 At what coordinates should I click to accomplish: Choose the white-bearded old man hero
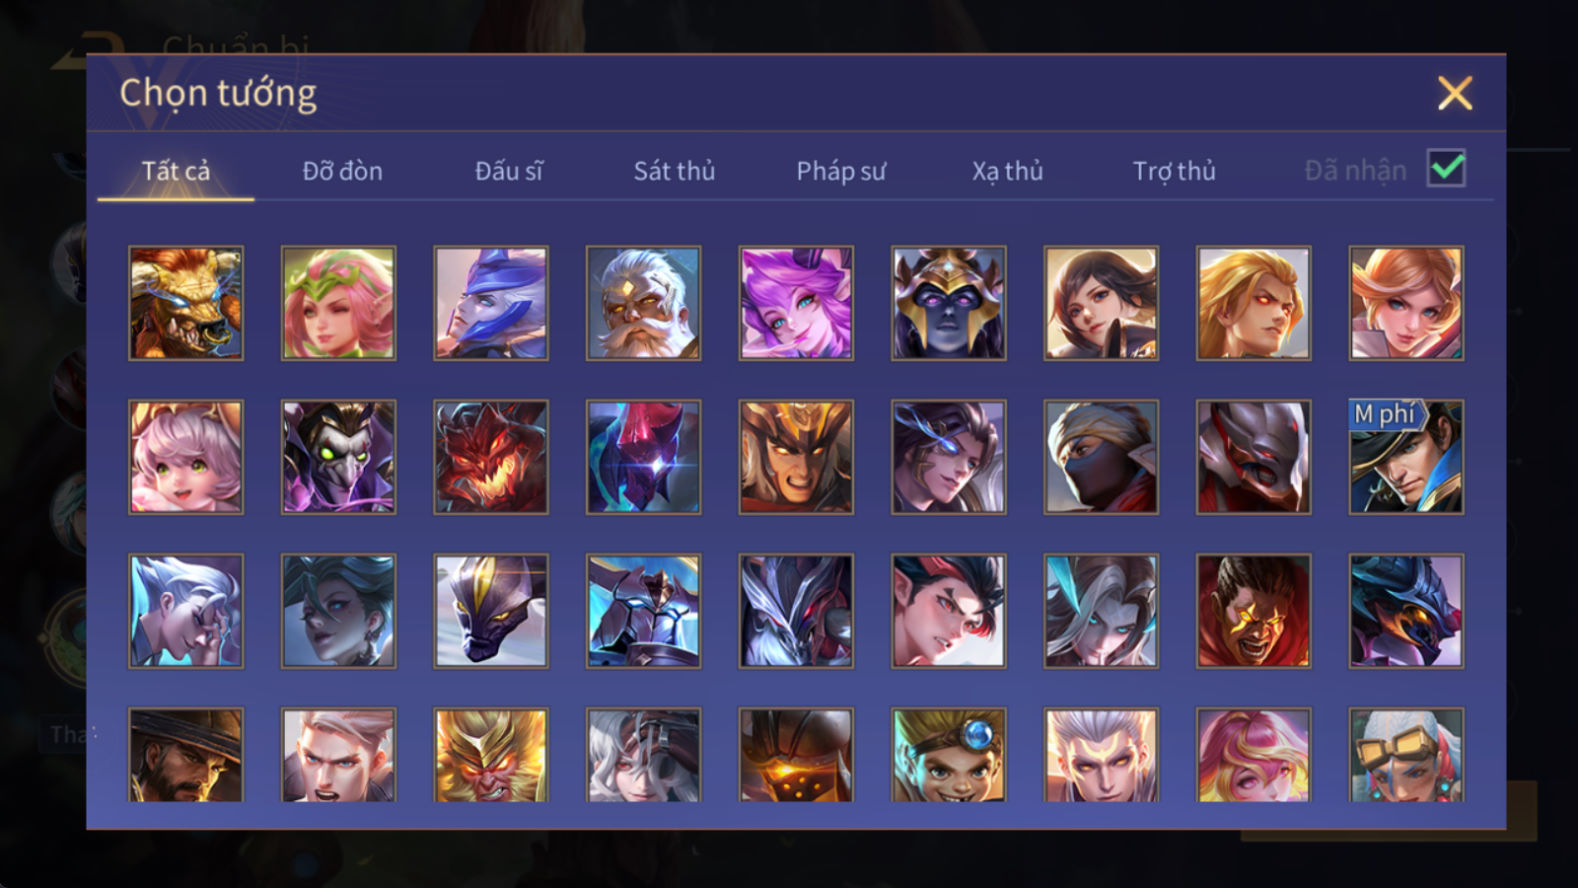coord(643,303)
